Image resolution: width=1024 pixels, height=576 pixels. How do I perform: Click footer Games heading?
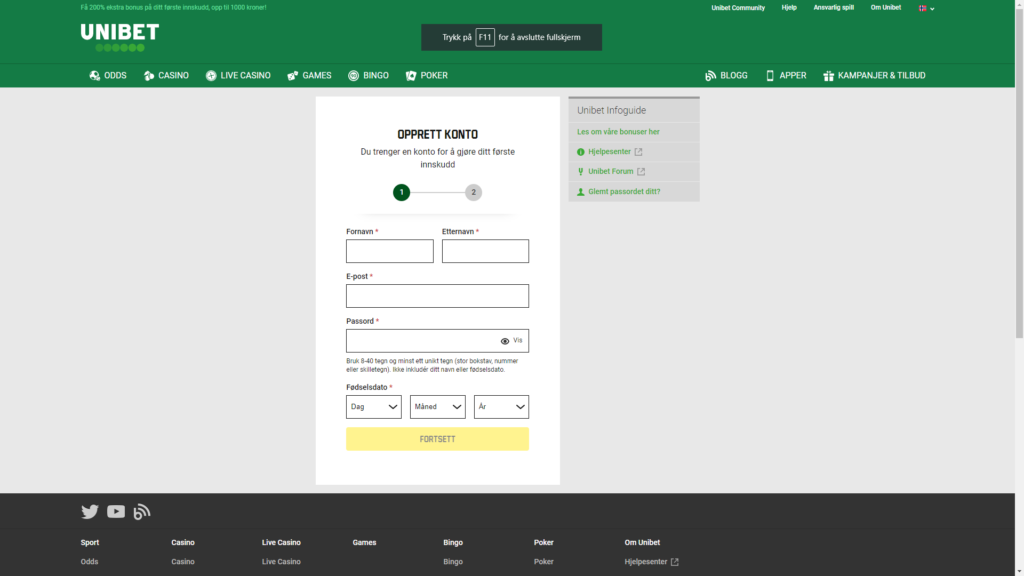pyautogui.click(x=364, y=543)
